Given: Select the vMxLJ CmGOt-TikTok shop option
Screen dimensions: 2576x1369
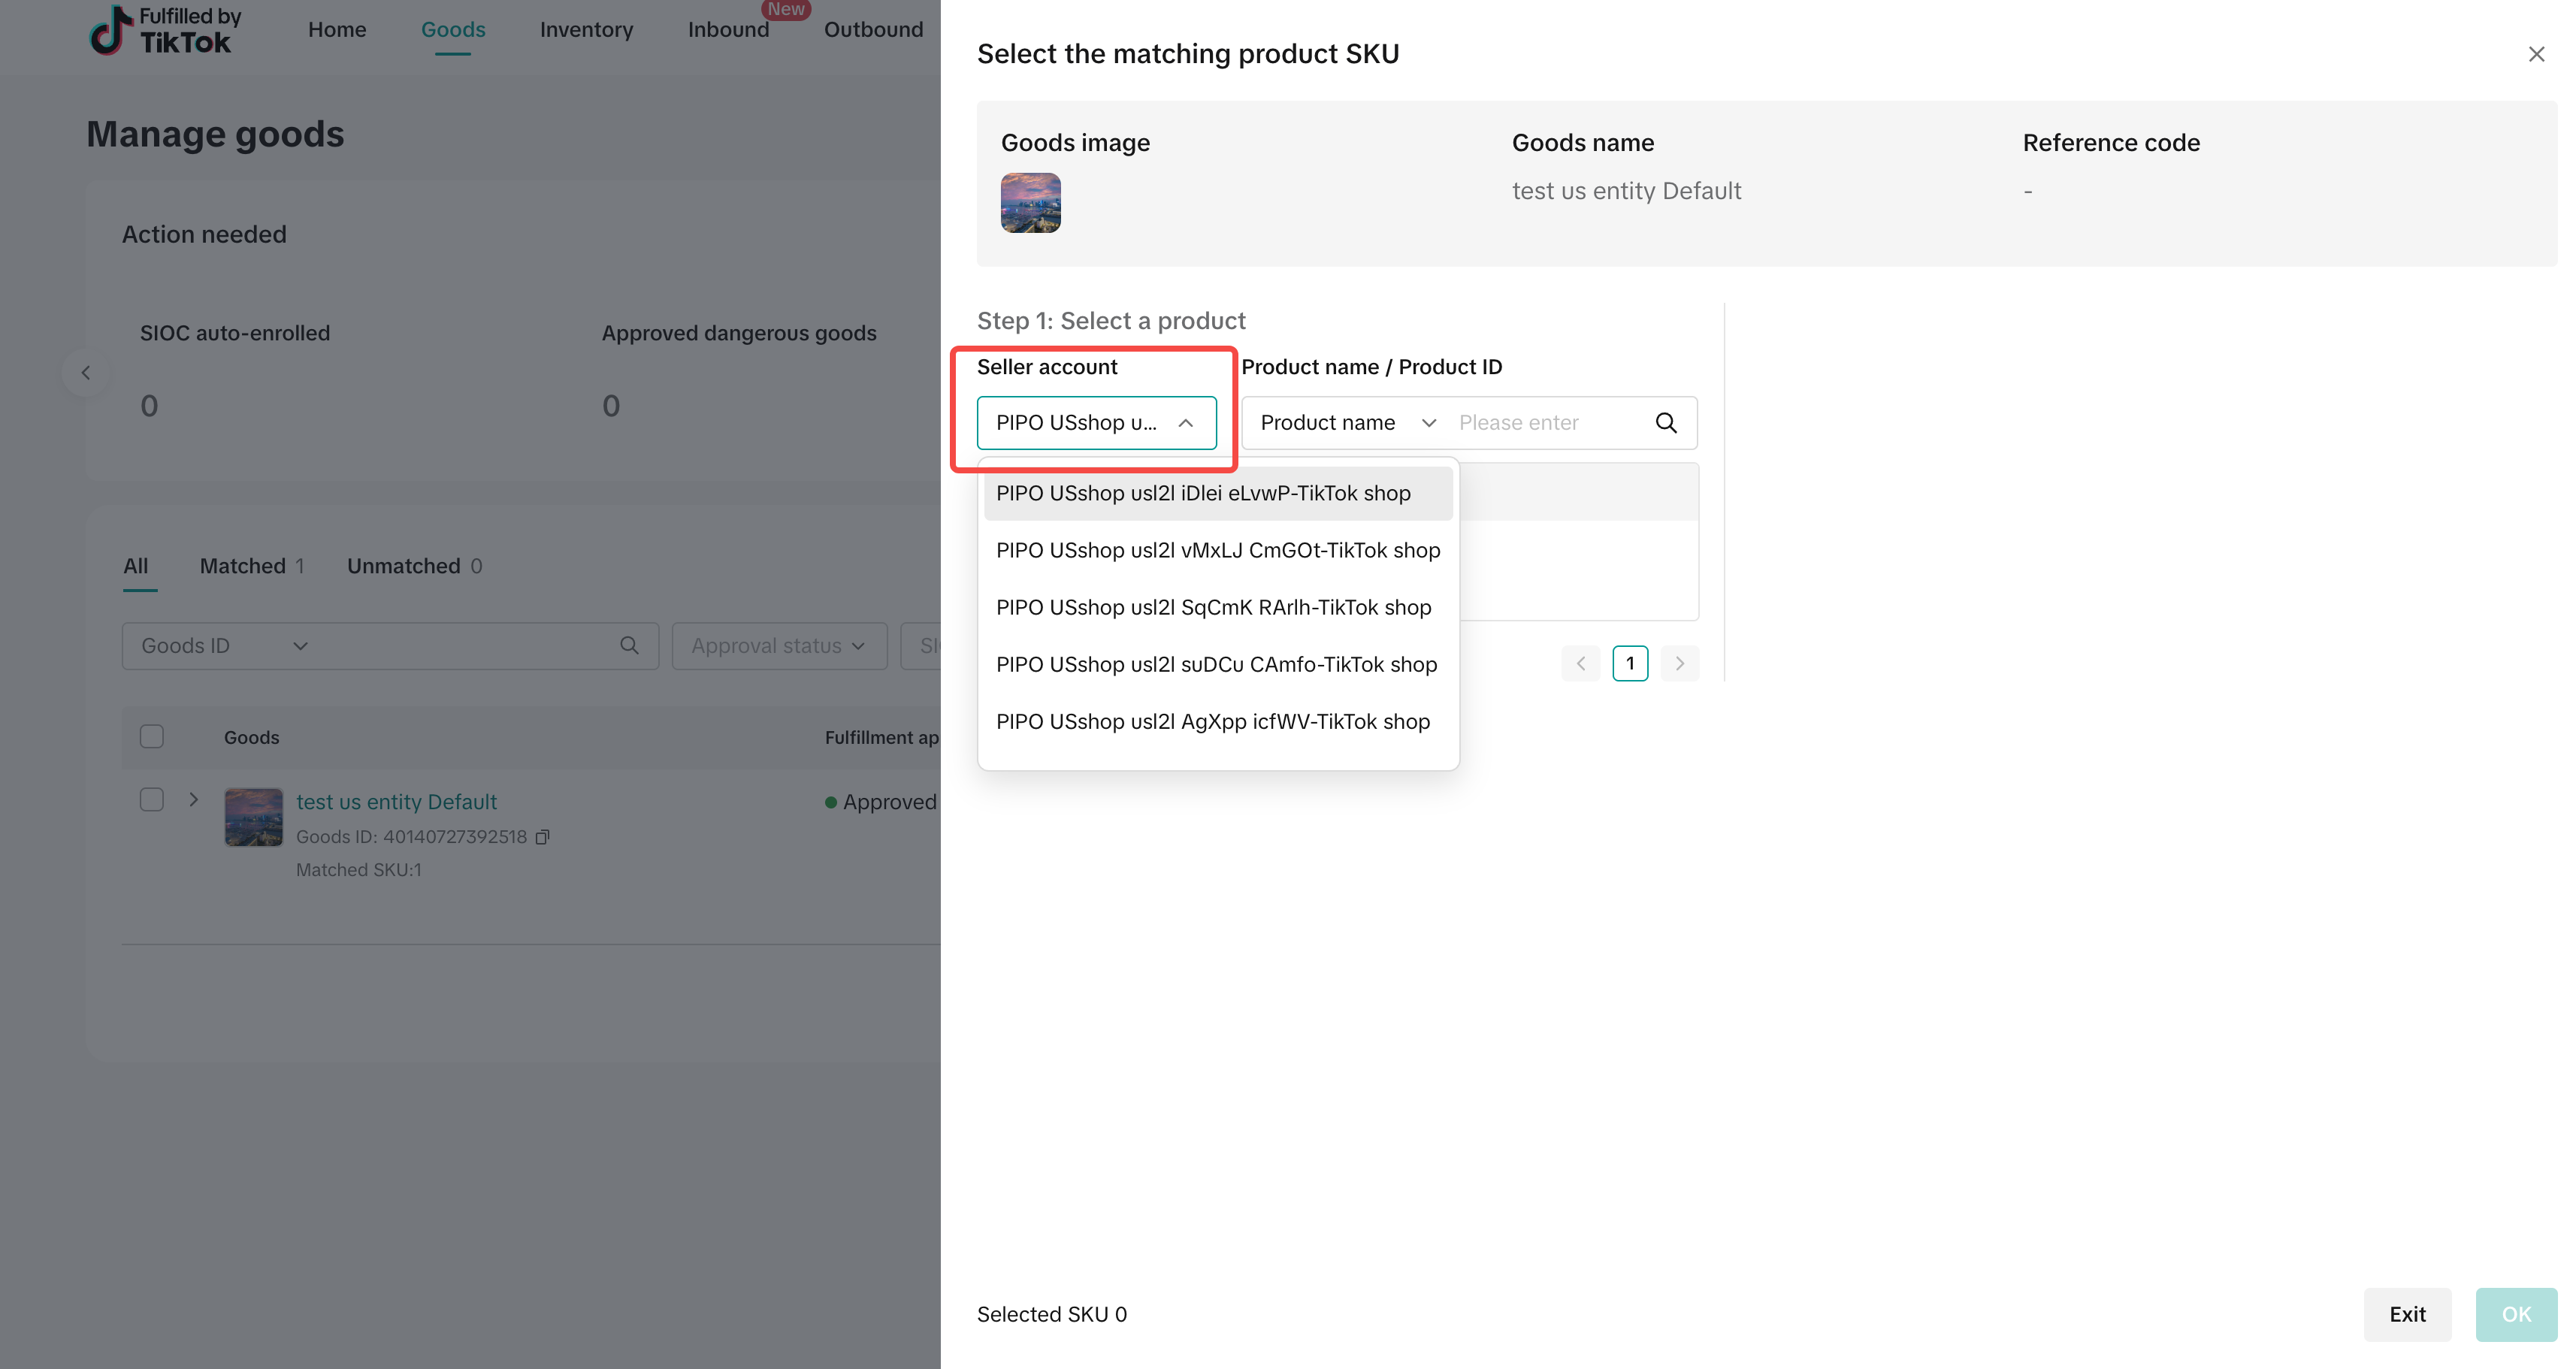Looking at the screenshot, I should click(1217, 551).
